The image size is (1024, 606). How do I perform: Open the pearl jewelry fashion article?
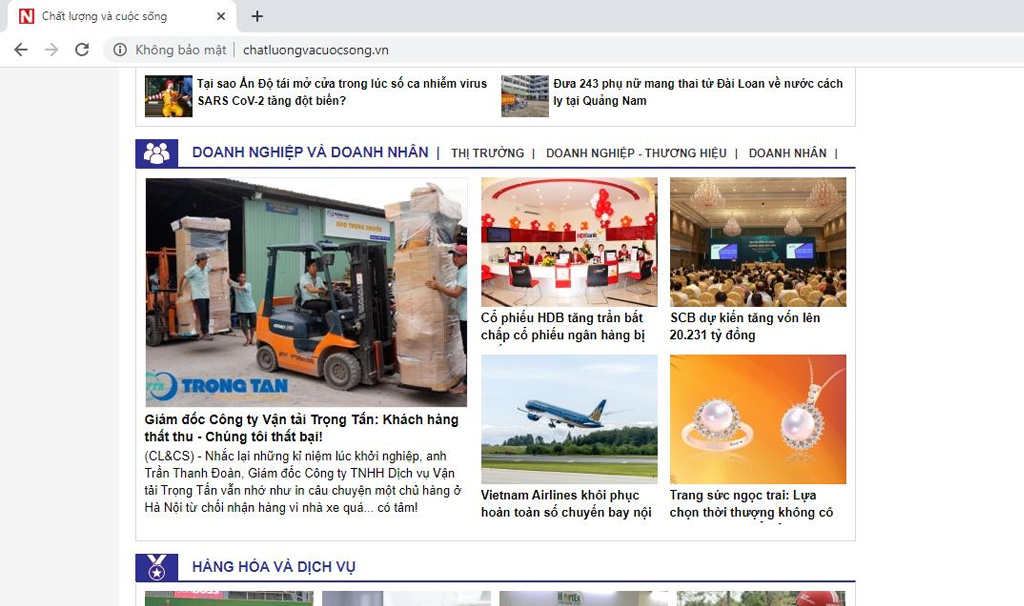(752, 502)
